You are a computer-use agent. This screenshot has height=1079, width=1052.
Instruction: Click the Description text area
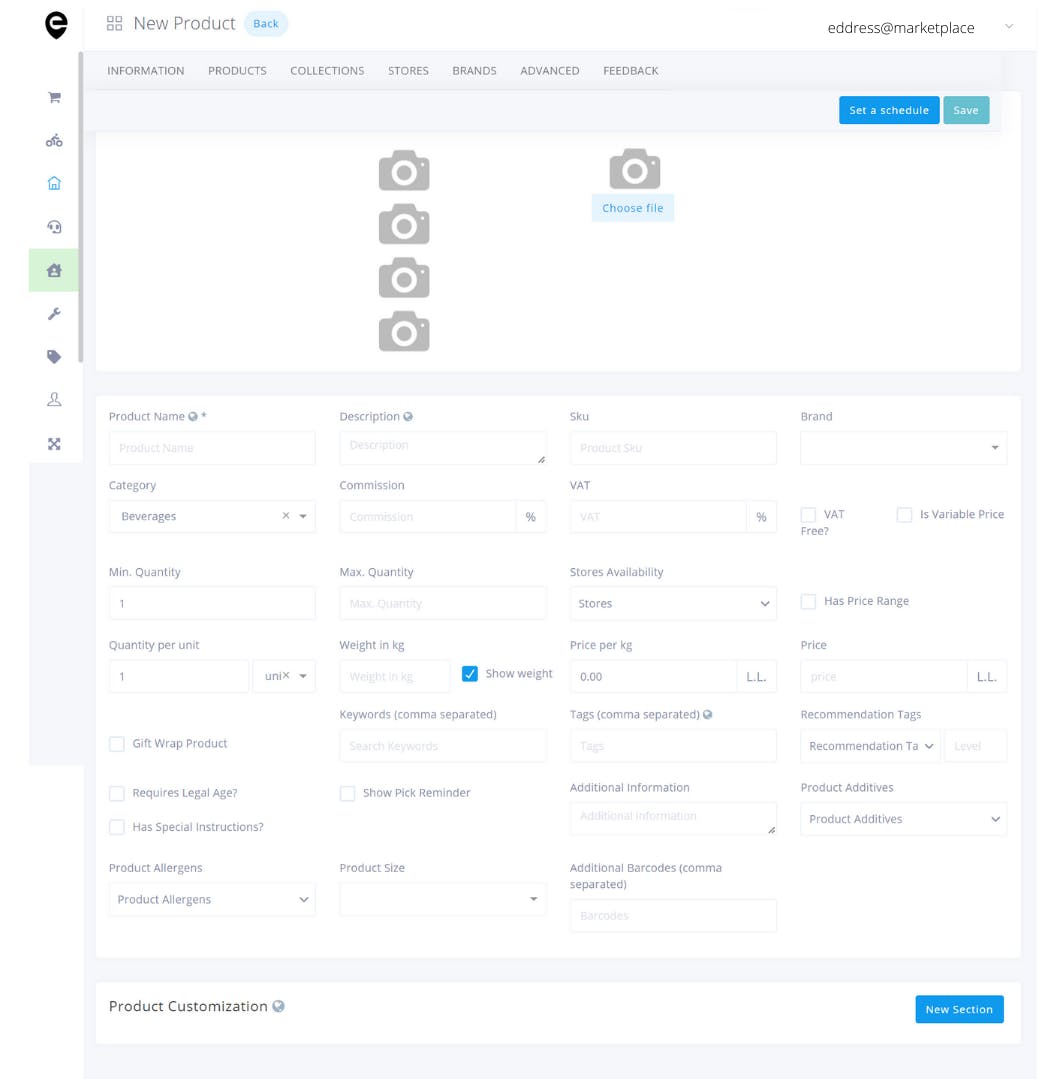(x=442, y=448)
